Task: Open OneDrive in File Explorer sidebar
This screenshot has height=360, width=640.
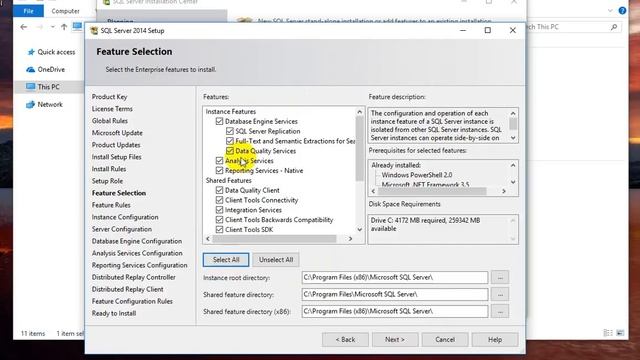Action: point(46,69)
